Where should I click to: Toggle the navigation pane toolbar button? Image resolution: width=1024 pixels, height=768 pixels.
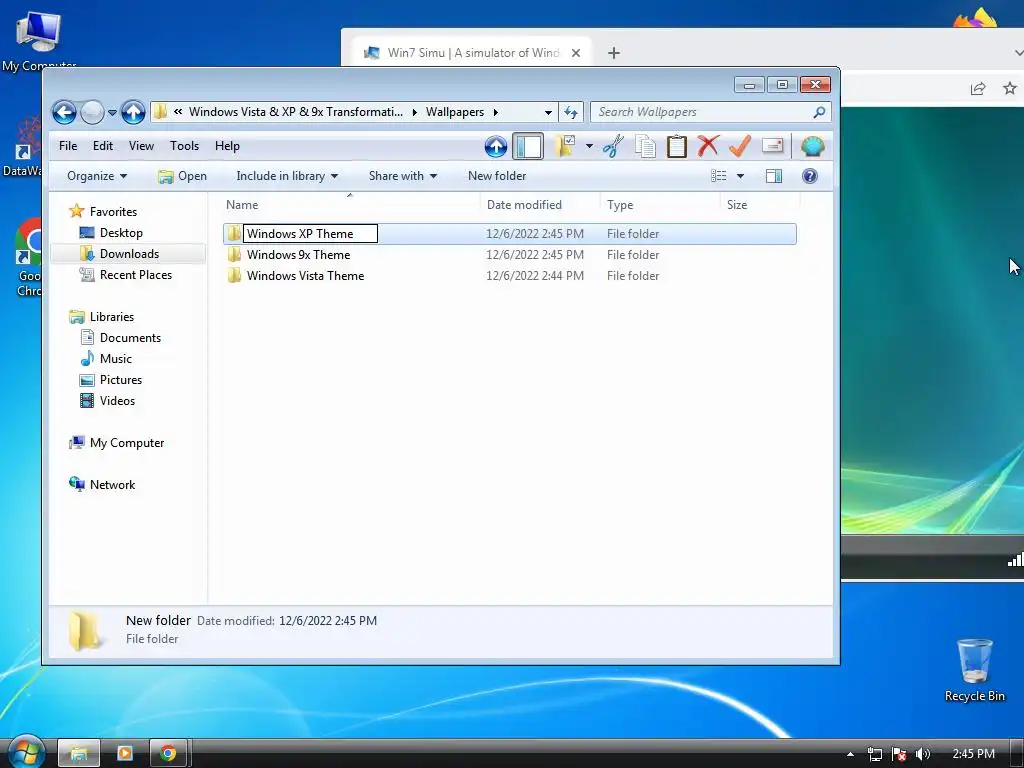[x=528, y=146]
